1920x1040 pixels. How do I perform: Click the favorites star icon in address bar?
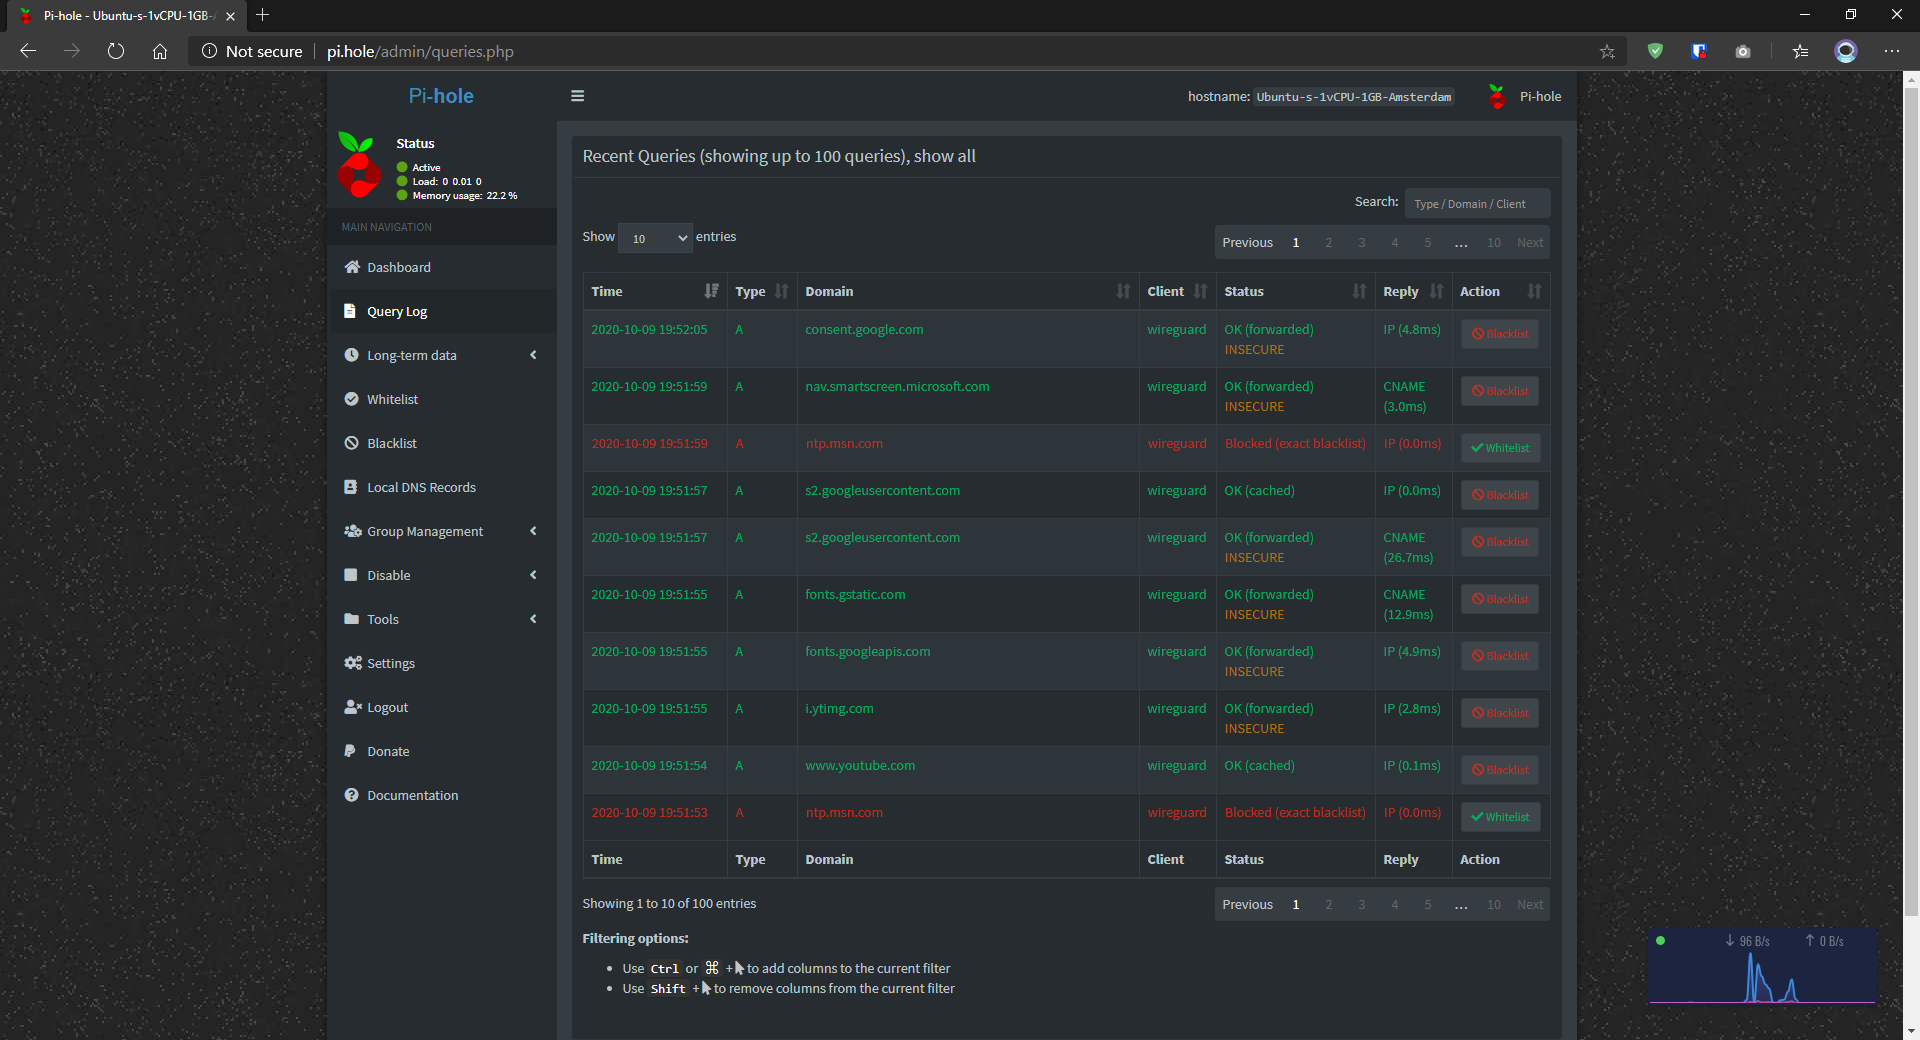pyautogui.click(x=1607, y=51)
